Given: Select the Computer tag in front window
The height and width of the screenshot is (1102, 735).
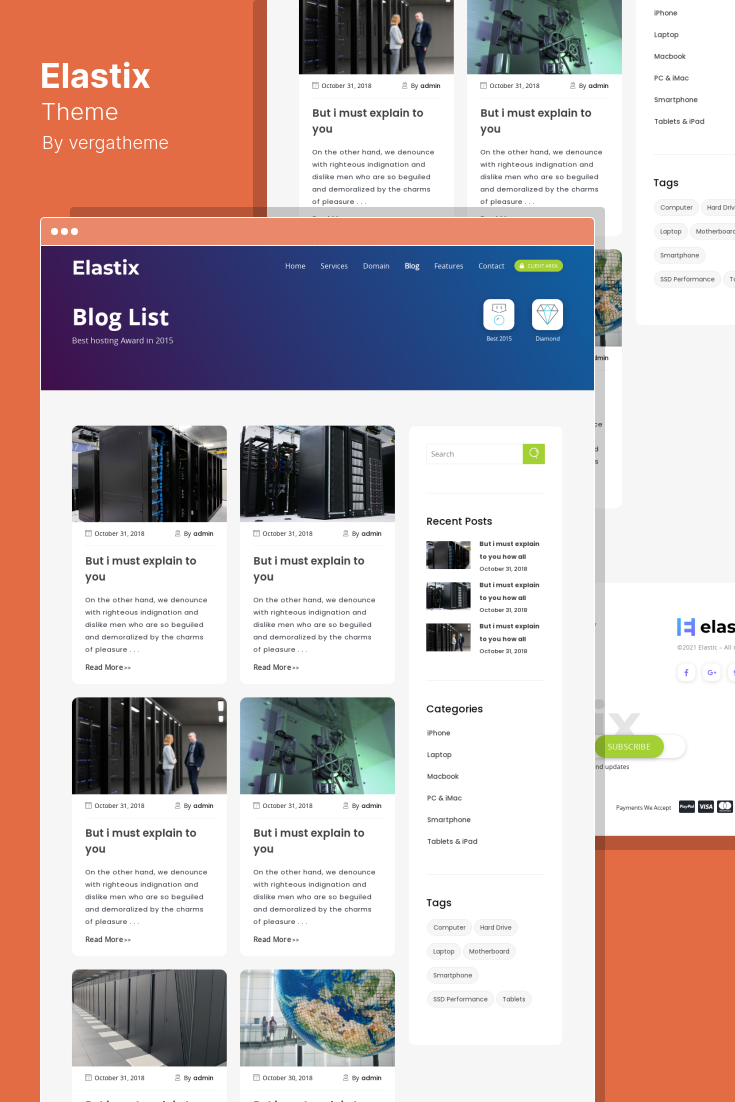Looking at the screenshot, I should pos(450,928).
